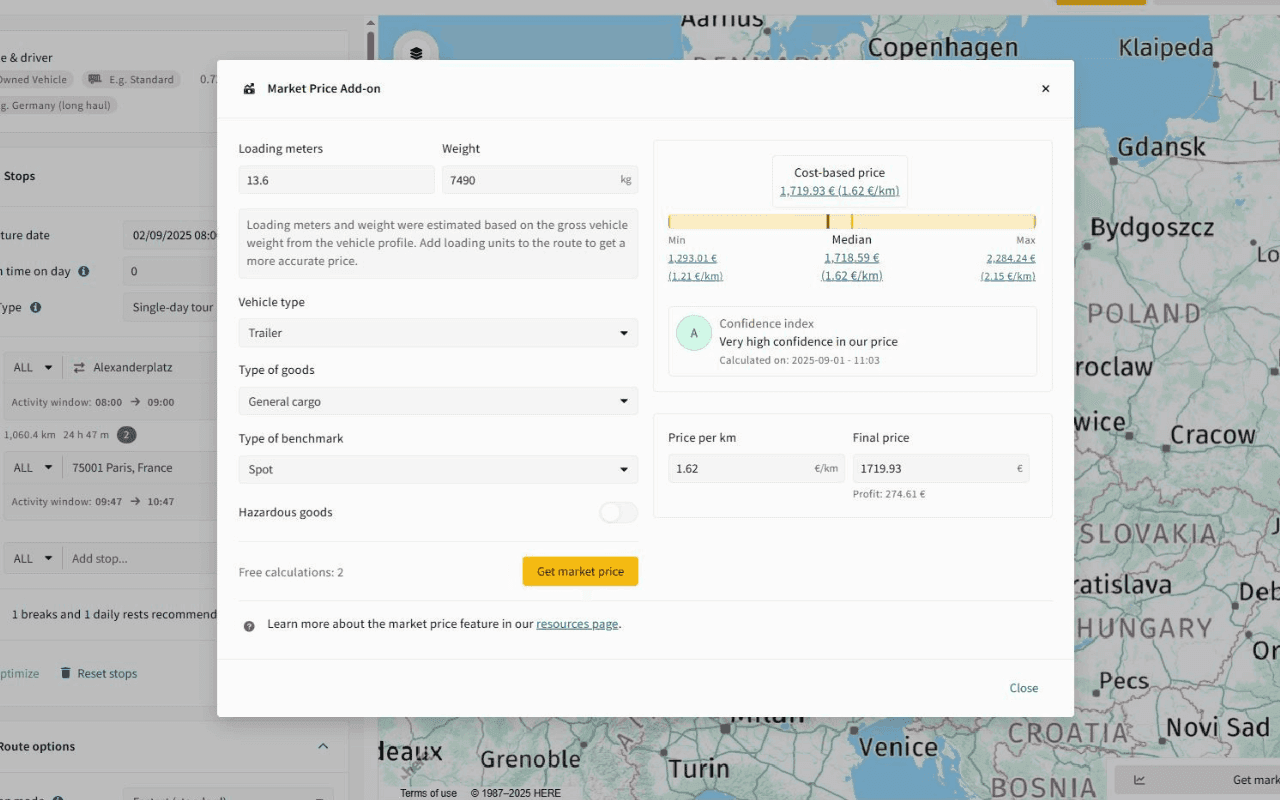
Task: Click the Market Price Add-on header icon
Action: click(x=249, y=89)
